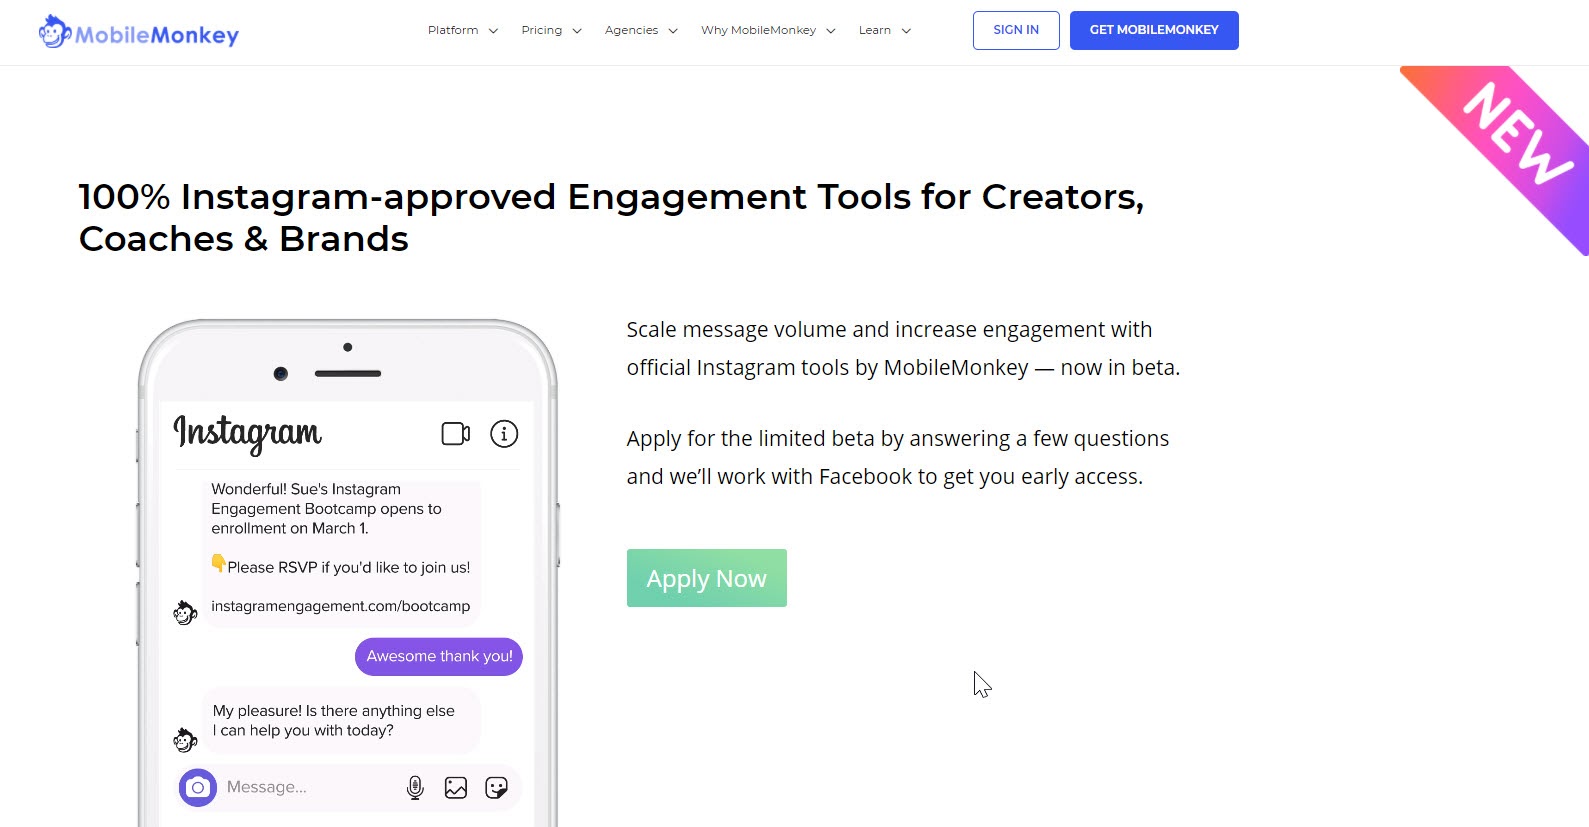Click the monkey avatar beside 'My pleasure' message
The image size is (1589, 827).
coord(185,740)
